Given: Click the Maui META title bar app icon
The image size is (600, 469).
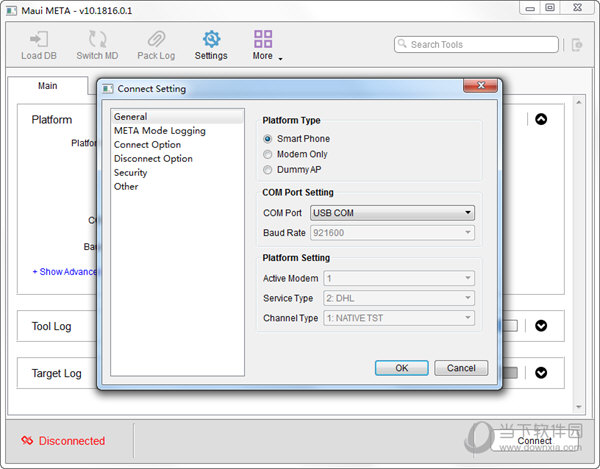Looking at the screenshot, I should pyautogui.click(x=11, y=11).
